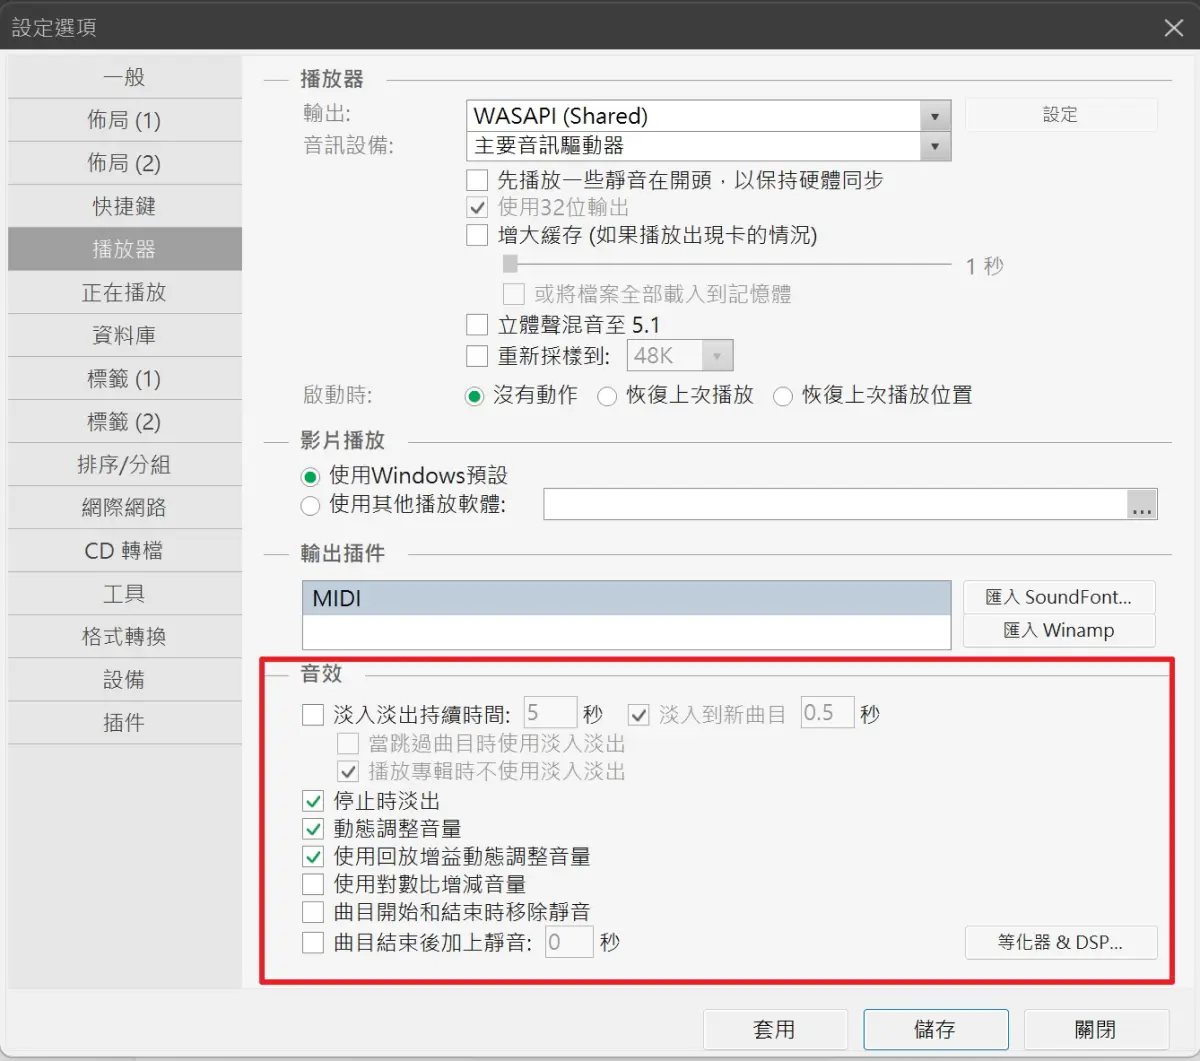
Task: Enable 曲目結束後加上靜音 checkbox
Action: pos(313,942)
